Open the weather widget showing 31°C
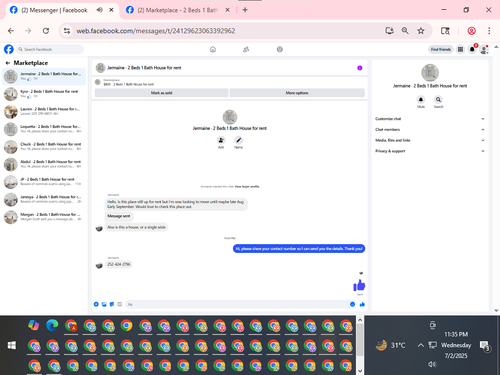The width and height of the screenshot is (500, 375). pyautogui.click(x=390, y=345)
